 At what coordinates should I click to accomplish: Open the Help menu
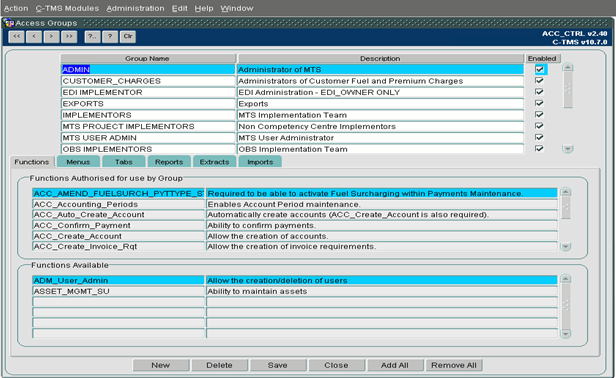[204, 8]
